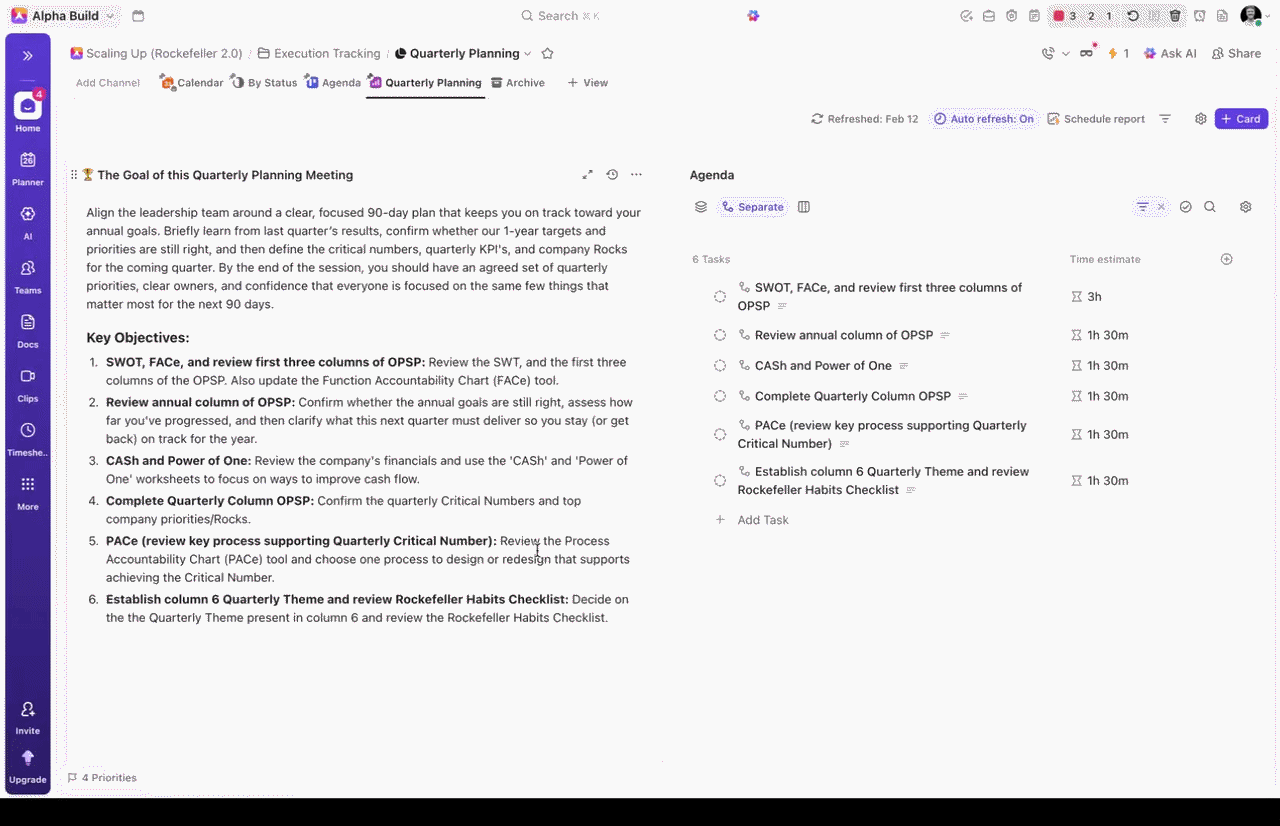
Task: Add a column with plus next to Time estimate
Action: (x=1227, y=259)
